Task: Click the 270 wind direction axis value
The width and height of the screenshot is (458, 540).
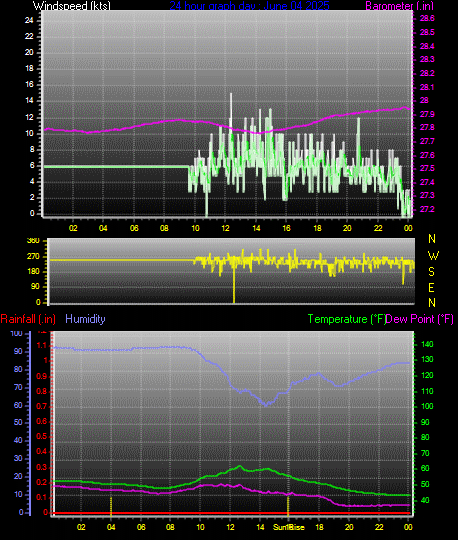Action: [33, 257]
